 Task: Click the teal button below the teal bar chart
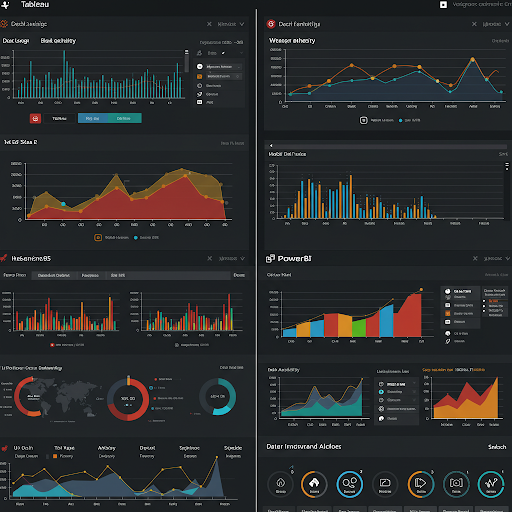click(x=125, y=118)
